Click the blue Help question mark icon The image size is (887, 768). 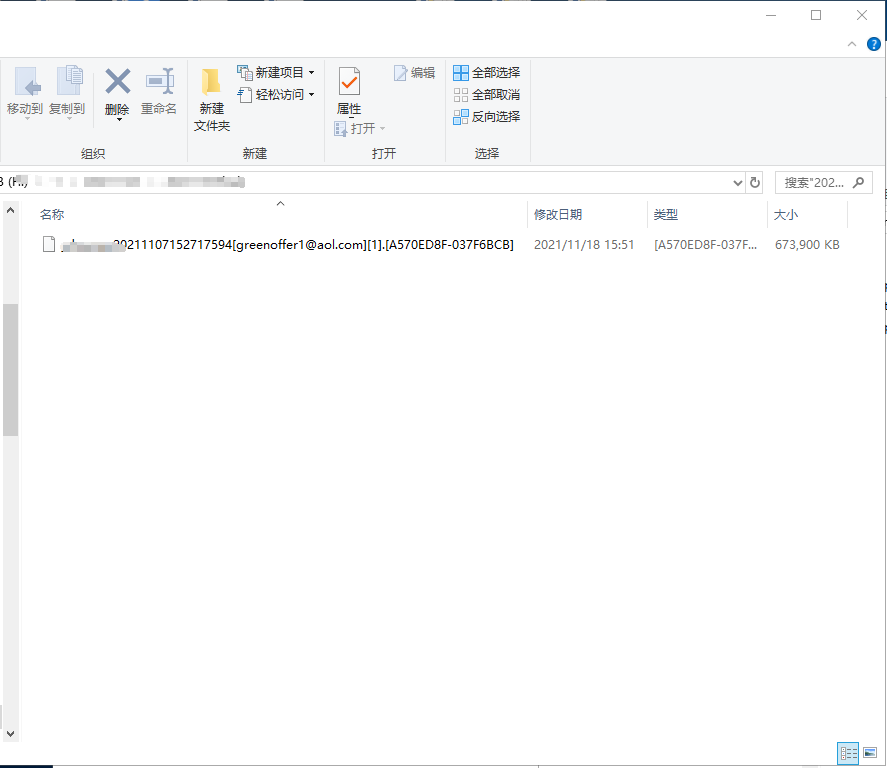873,44
